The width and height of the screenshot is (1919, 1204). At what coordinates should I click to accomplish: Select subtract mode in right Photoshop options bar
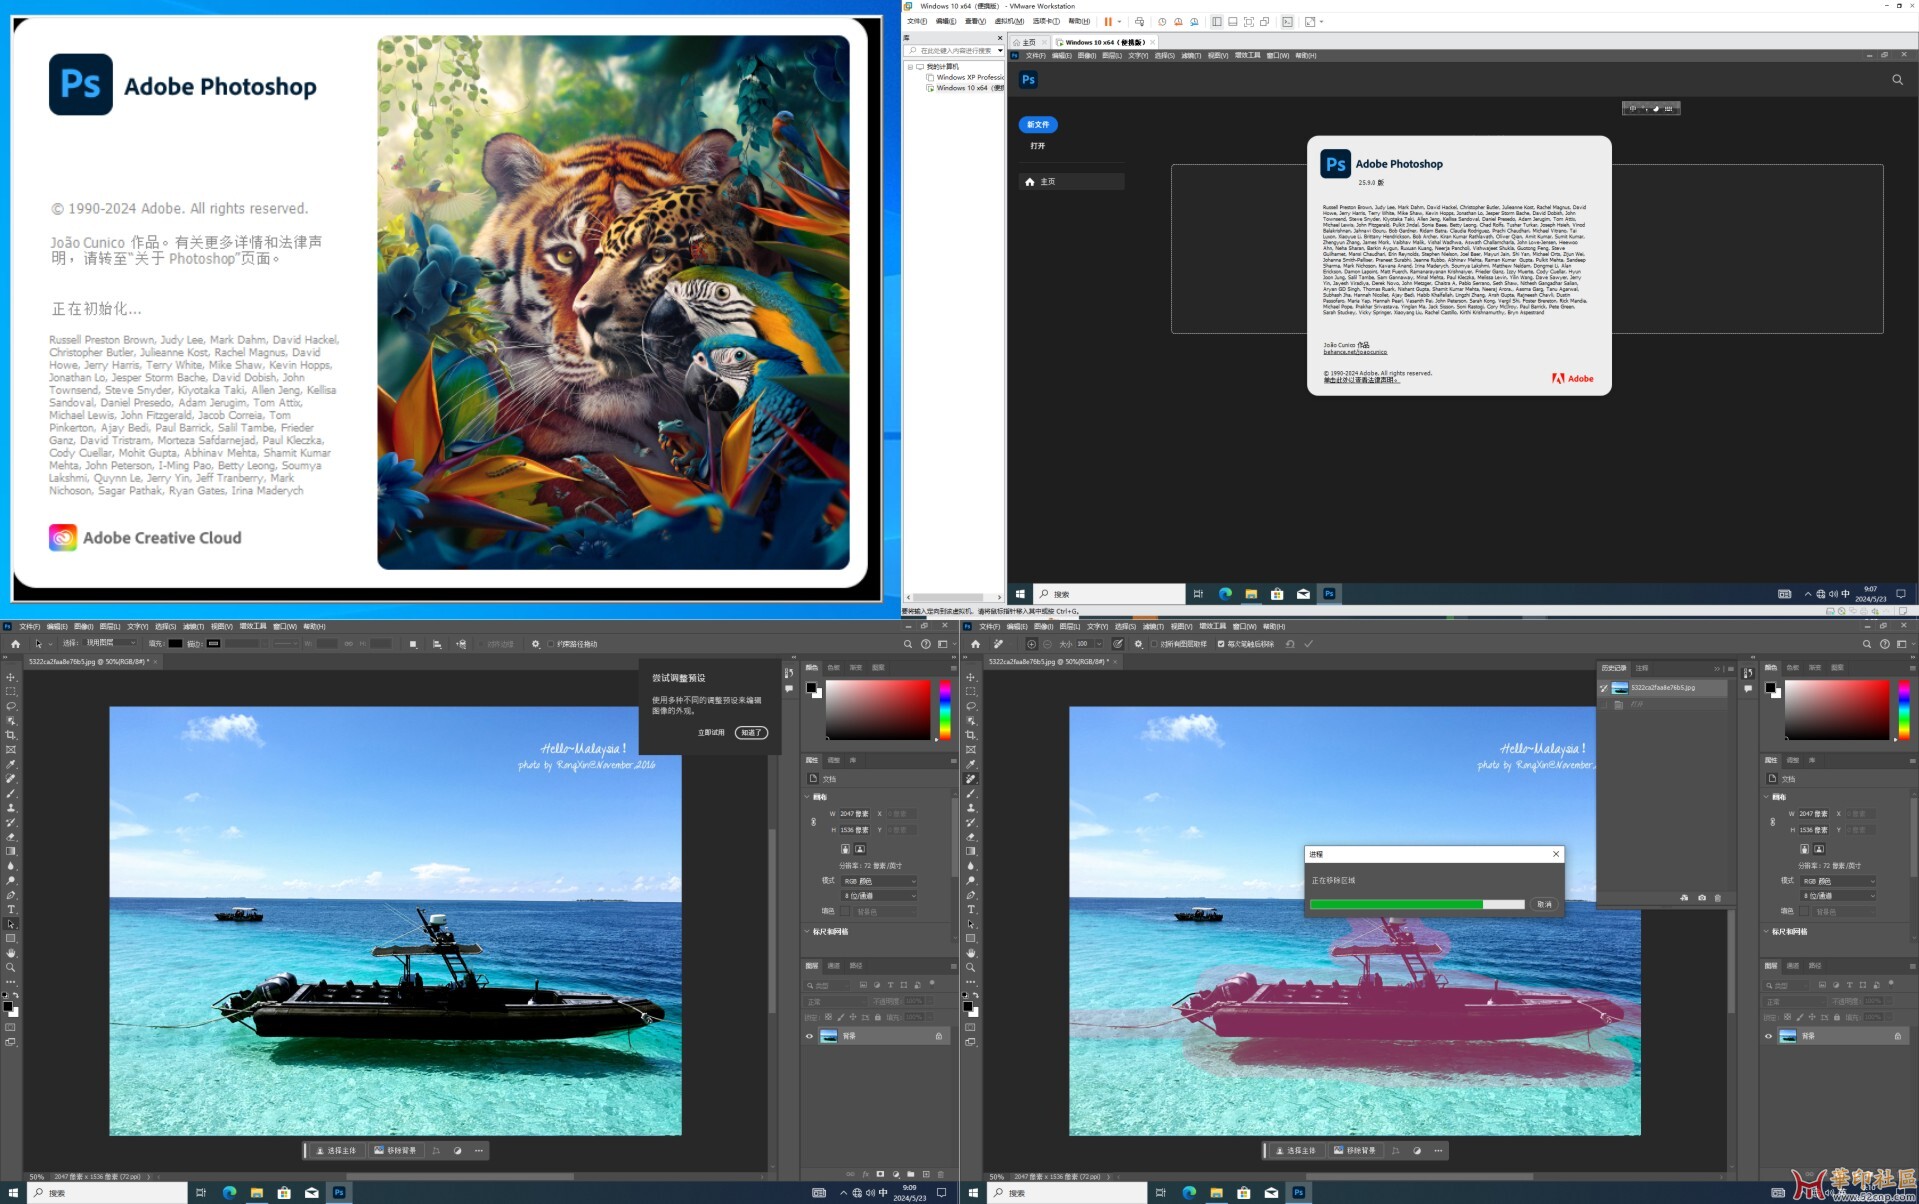coord(1048,644)
